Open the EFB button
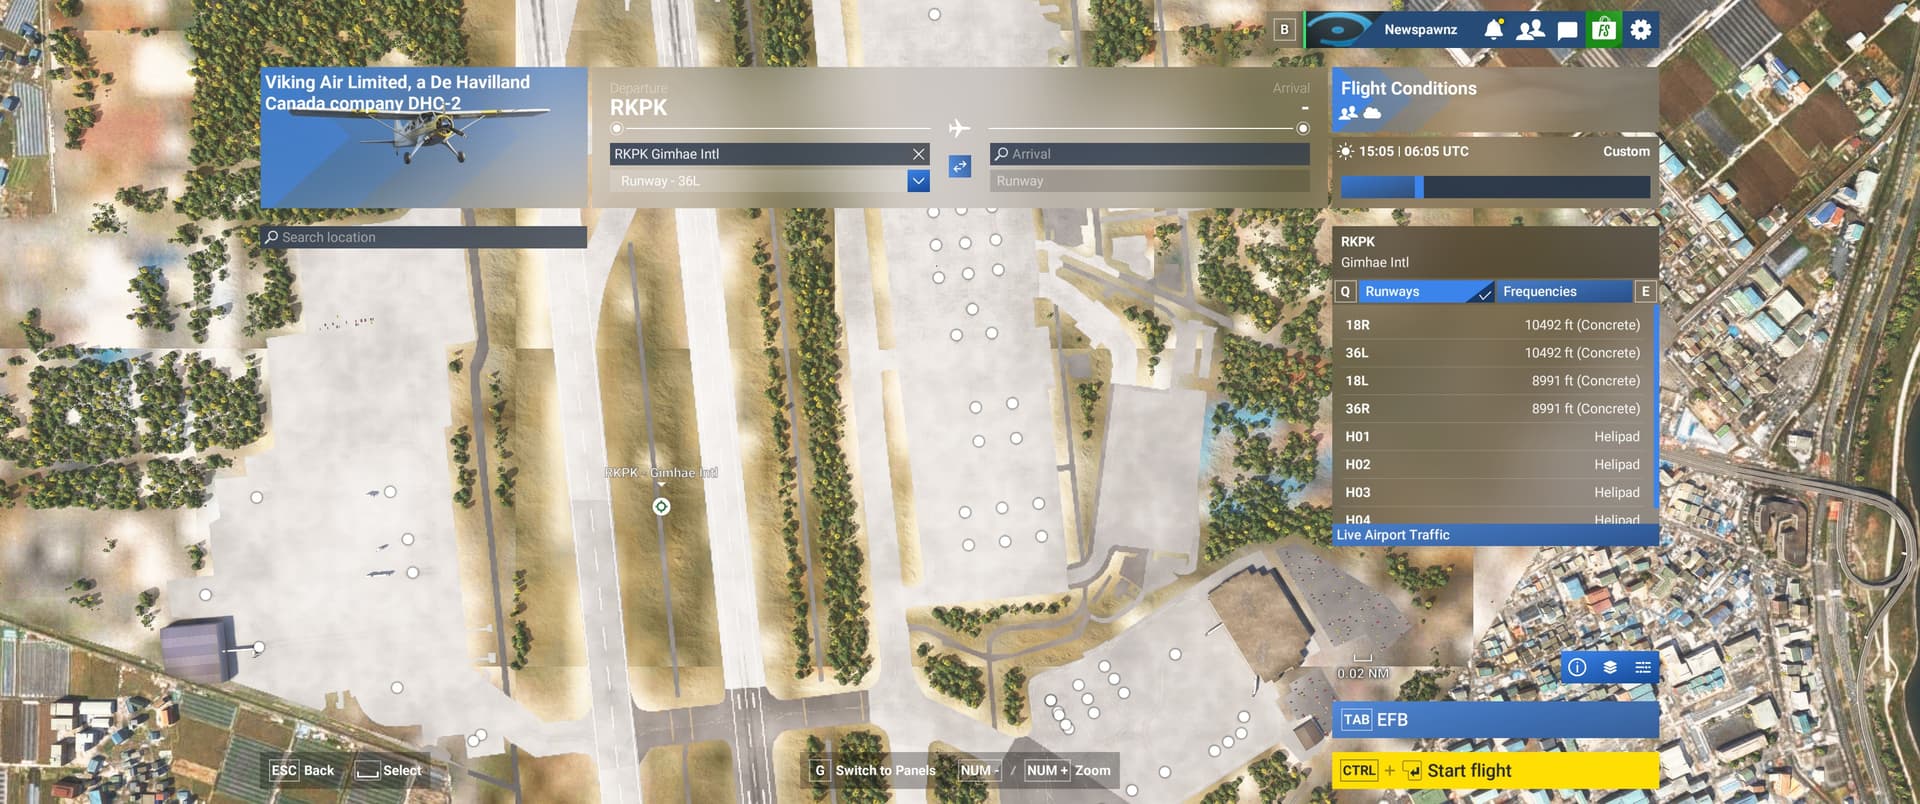The height and width of the screenshot is (804, 1920). click(x=1494, y=720)
